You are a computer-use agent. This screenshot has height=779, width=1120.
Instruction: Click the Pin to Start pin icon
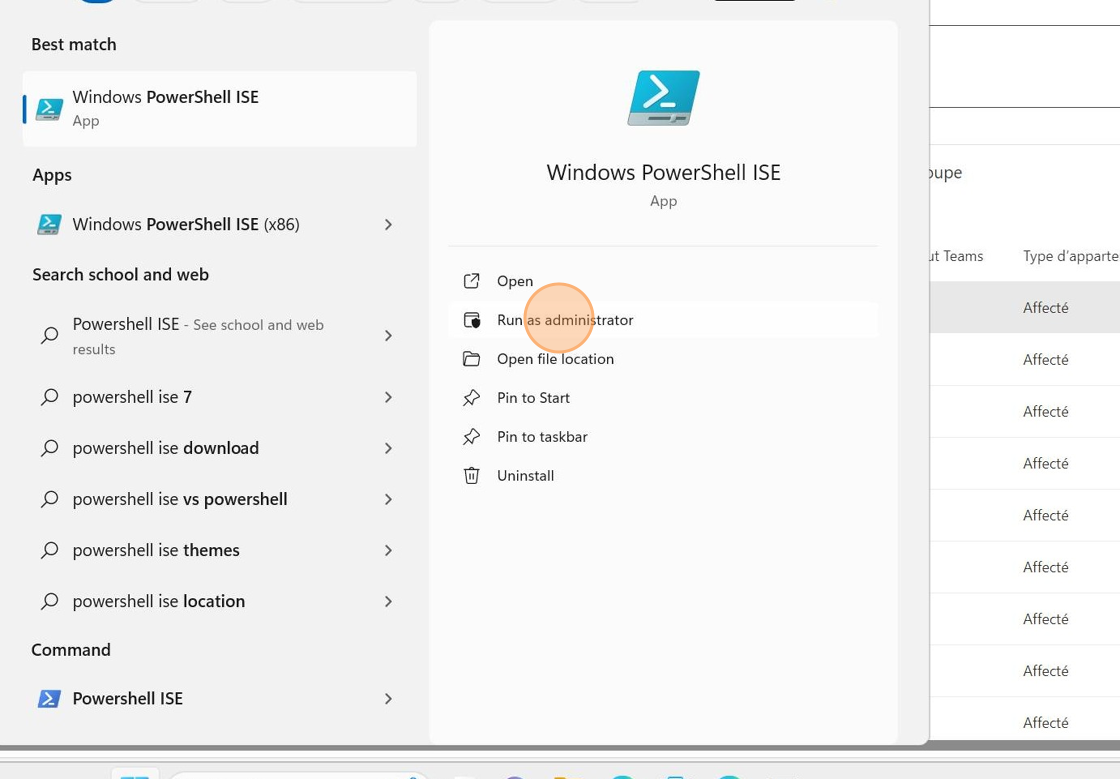pyautogui.click(x=471, y=398)
